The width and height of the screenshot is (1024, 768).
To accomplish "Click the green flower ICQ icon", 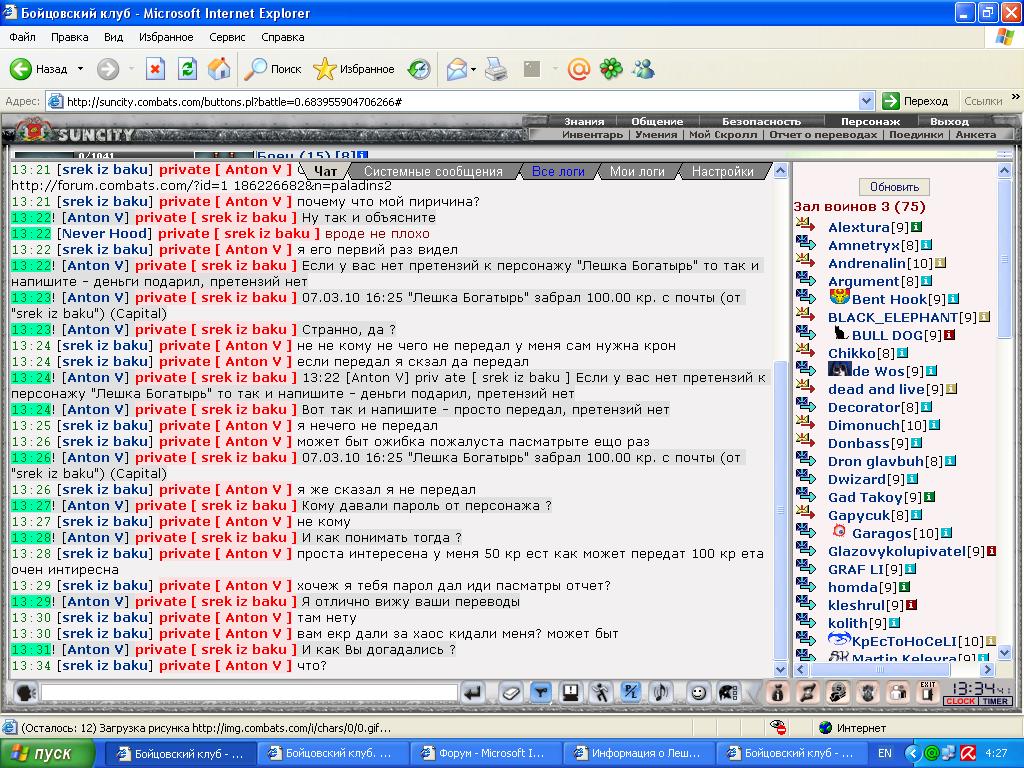I will click(611, 69).
